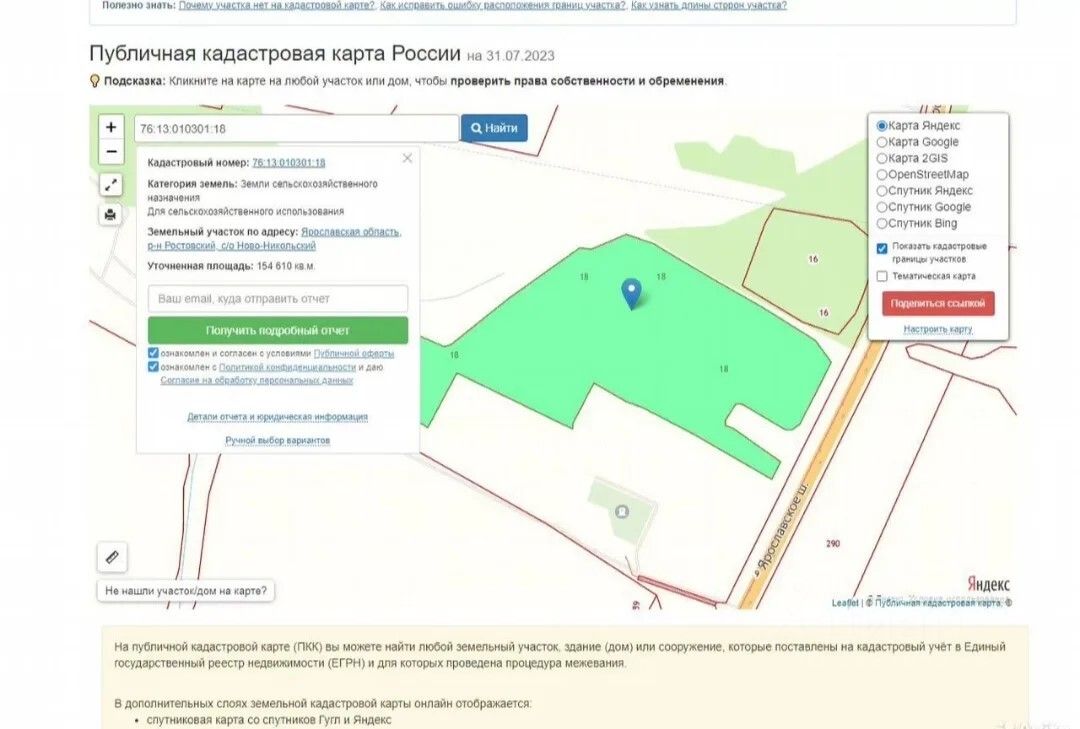This screenshot has width=1080, height=729.
Task: Select Карта Google radio option
Action: (882, 142)
